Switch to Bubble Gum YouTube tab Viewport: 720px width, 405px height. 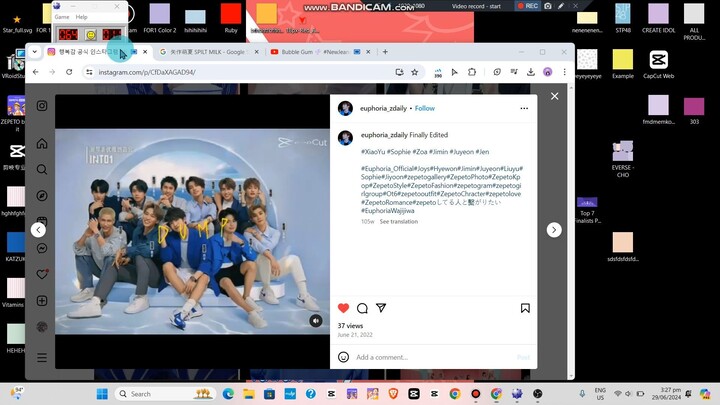click(320, 52)
